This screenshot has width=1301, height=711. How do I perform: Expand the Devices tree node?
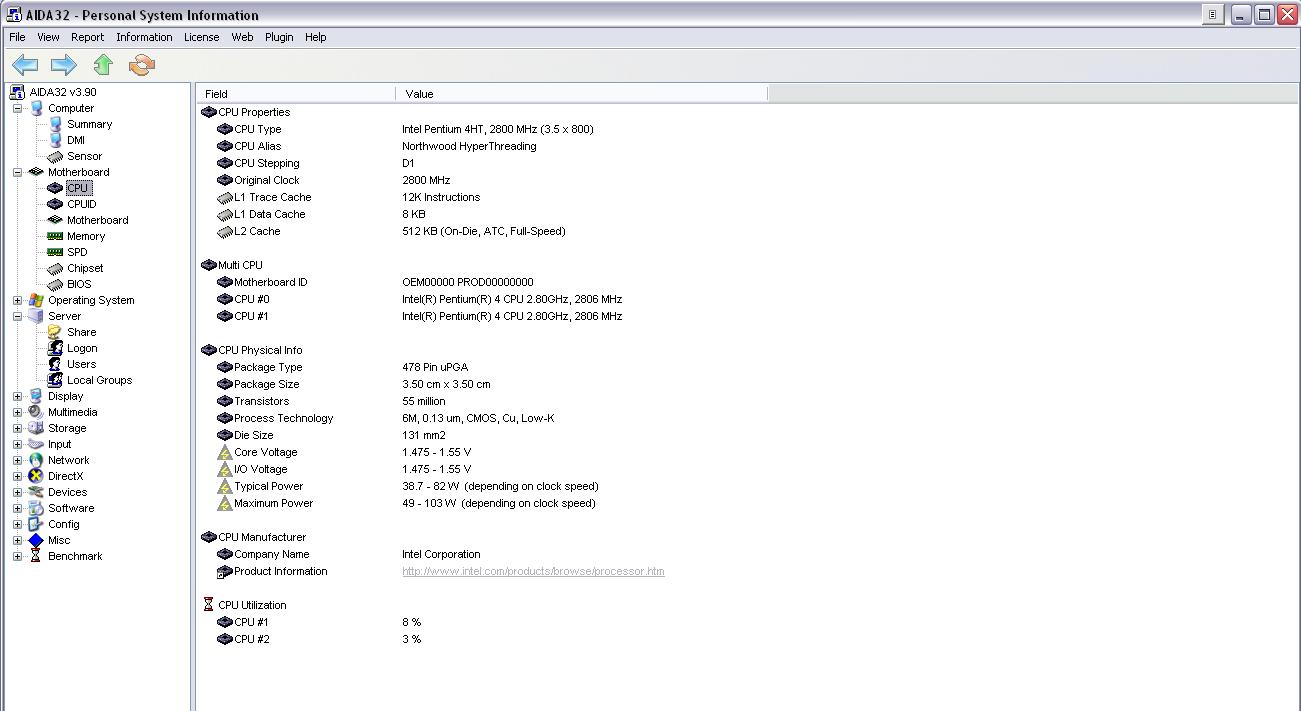17,492
